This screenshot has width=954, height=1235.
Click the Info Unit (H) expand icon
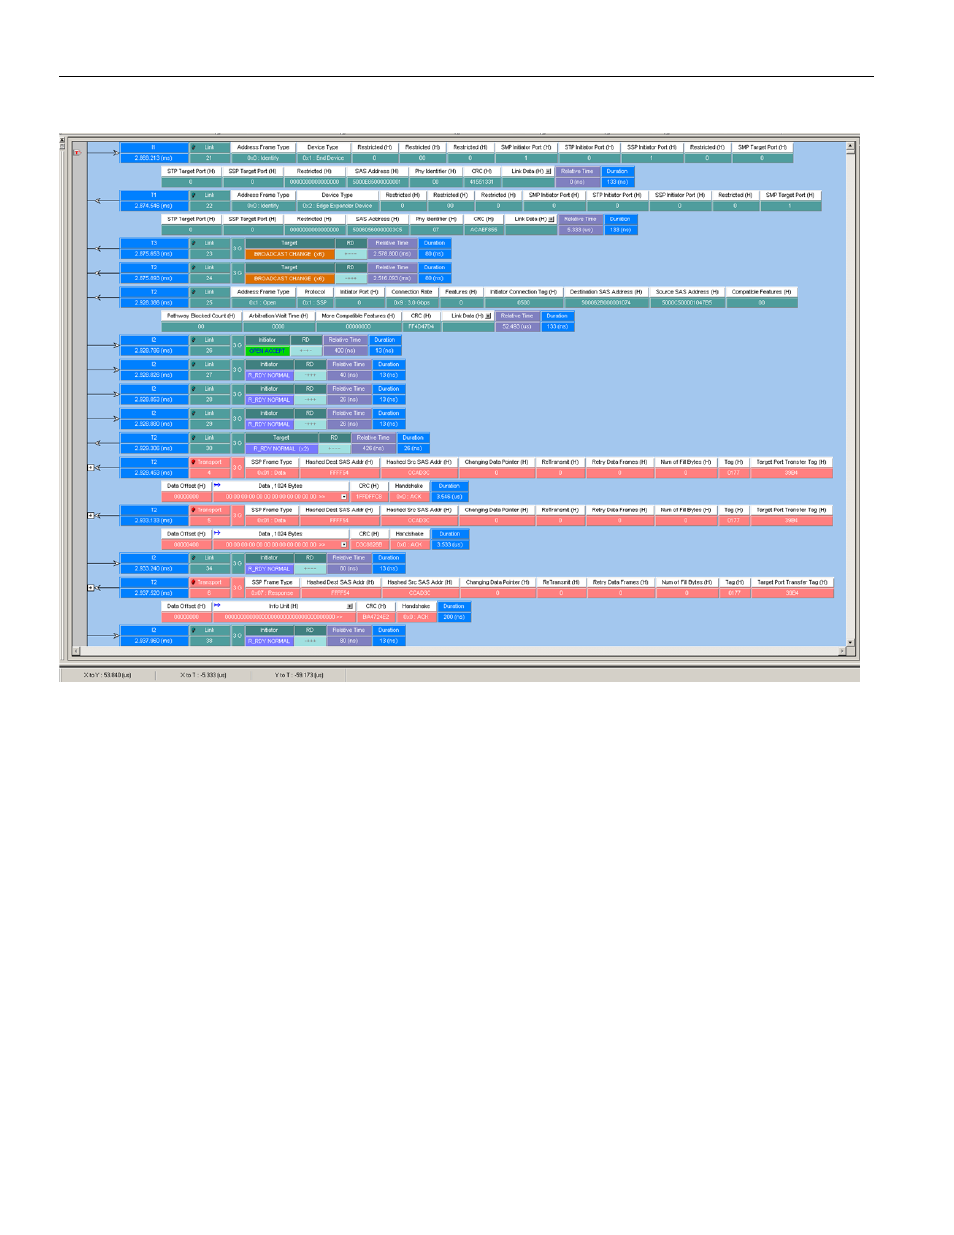350,606
